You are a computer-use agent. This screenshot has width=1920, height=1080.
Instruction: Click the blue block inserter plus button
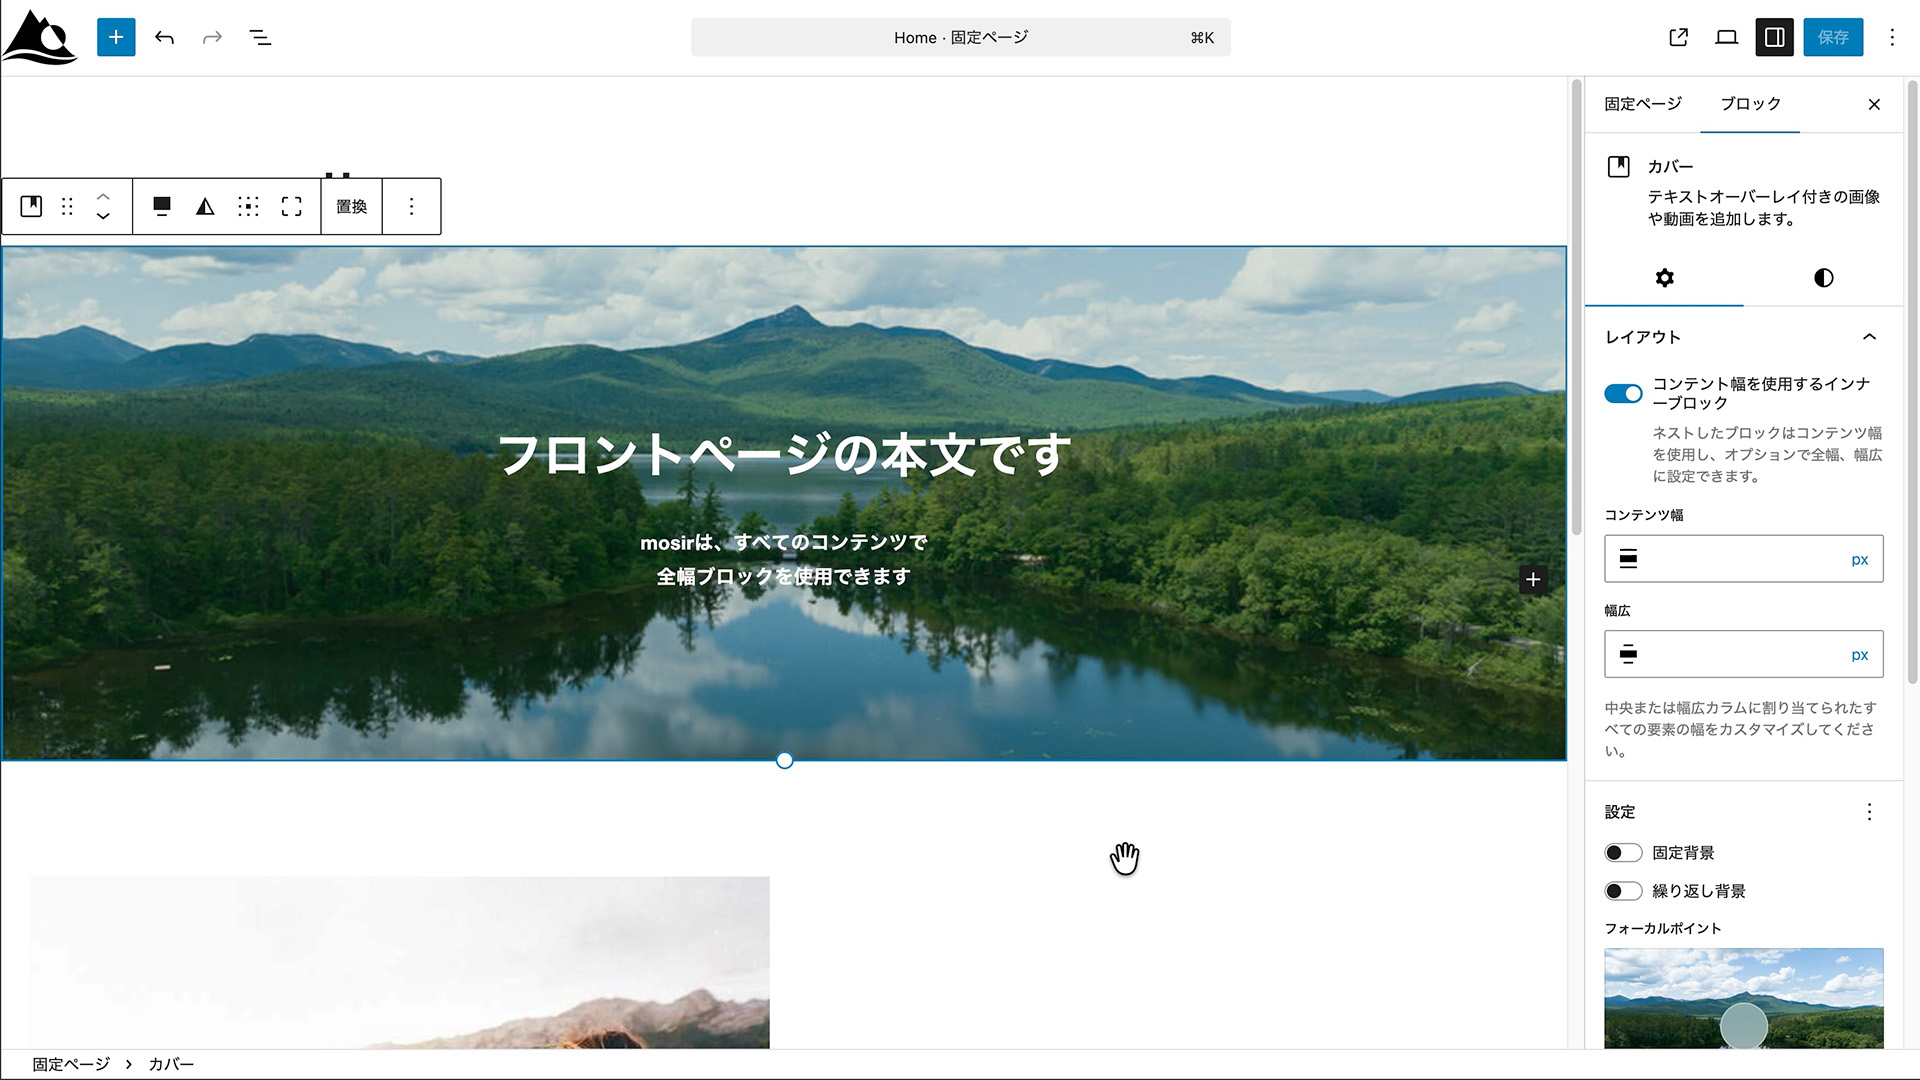[x=116, y=37]
